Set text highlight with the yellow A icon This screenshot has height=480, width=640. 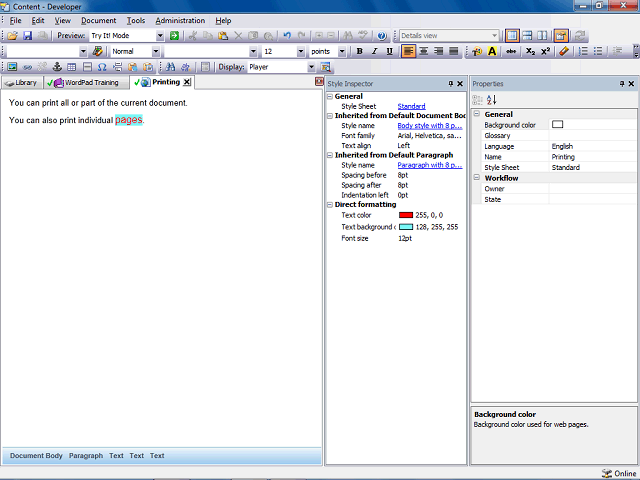pos(492,51)
